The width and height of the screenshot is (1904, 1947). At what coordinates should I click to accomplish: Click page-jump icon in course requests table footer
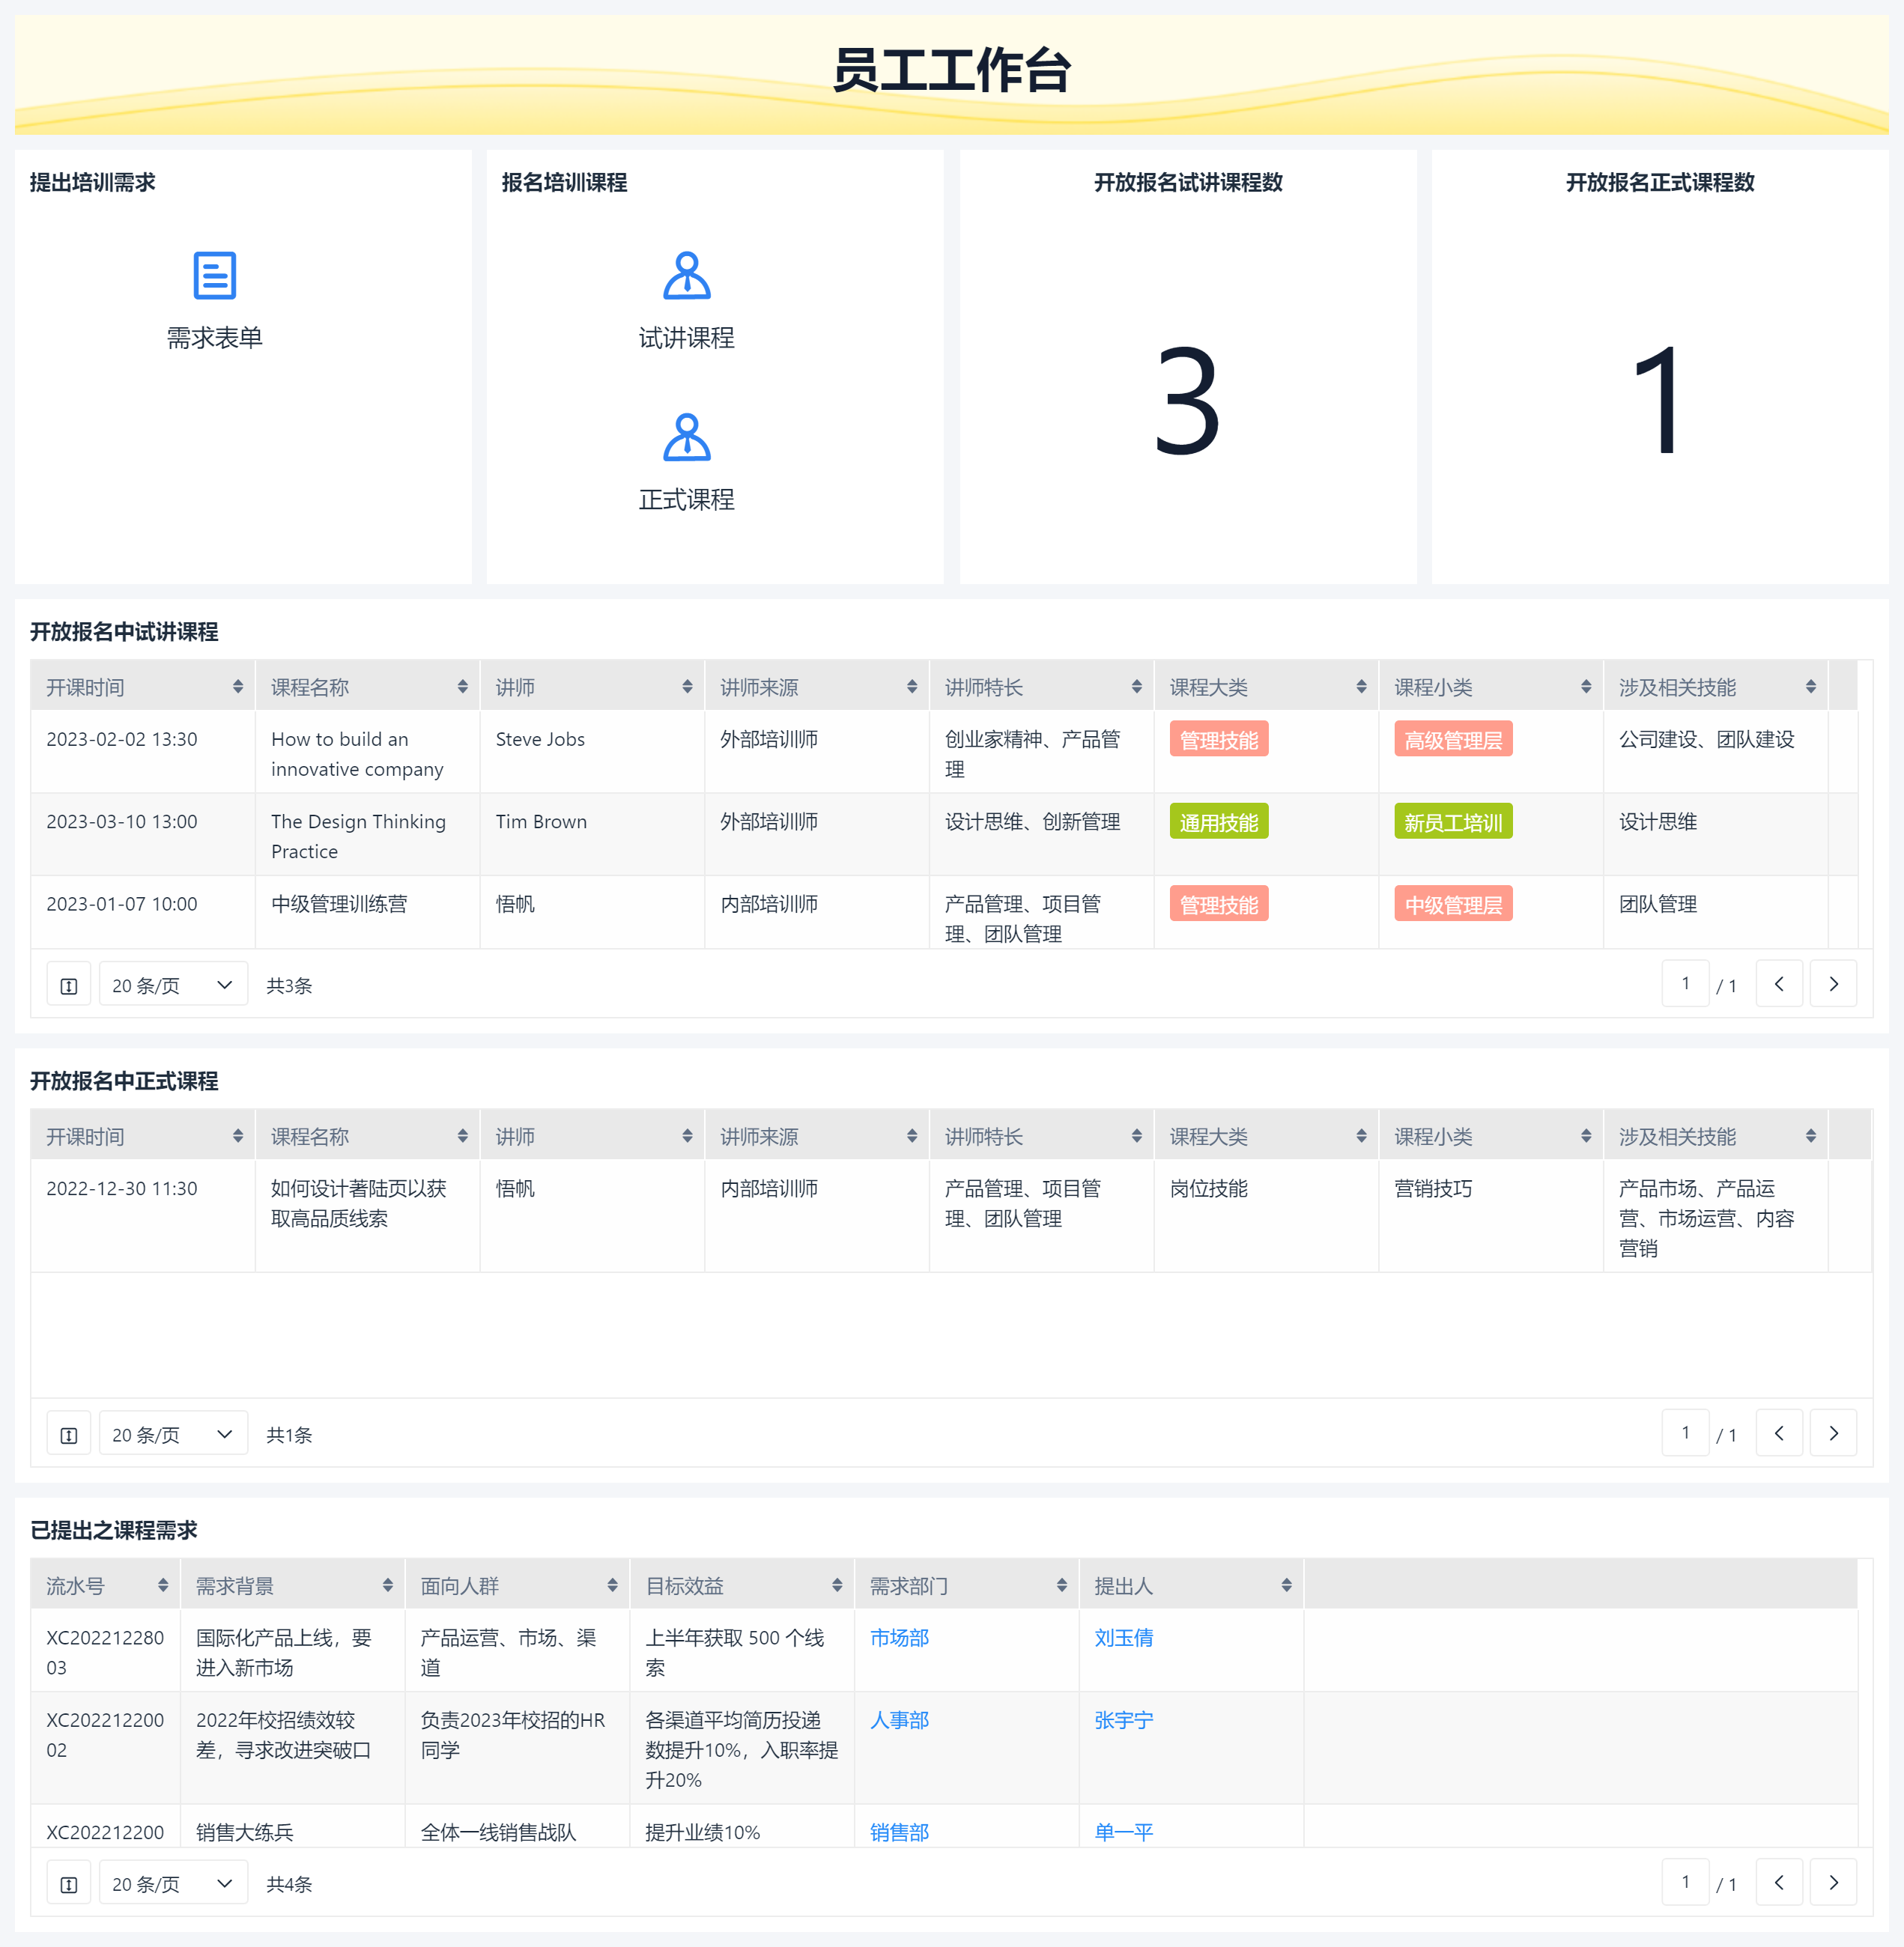click(x=69, y=1884)
